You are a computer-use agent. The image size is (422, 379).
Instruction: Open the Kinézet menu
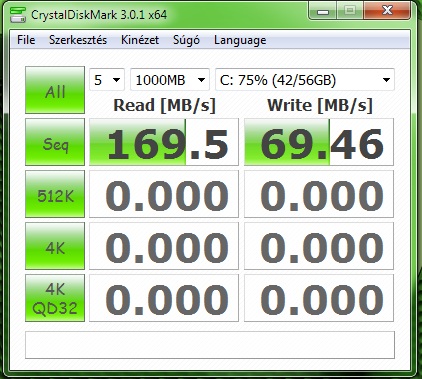click(140, 40)
